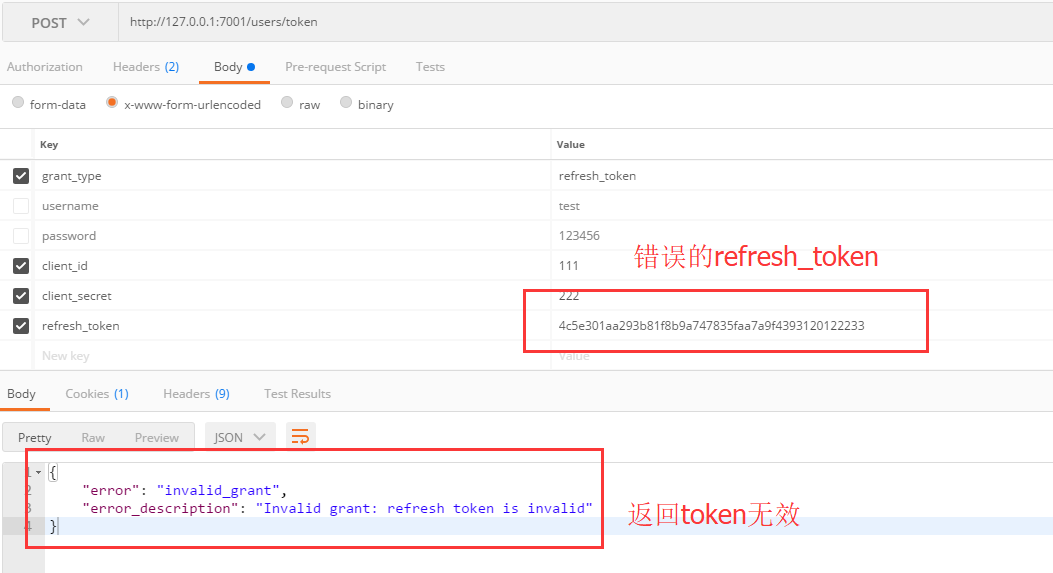Collapse JSON fold arrow at line 1
This screenshot has width=1053, height=573.
point(38,472)
